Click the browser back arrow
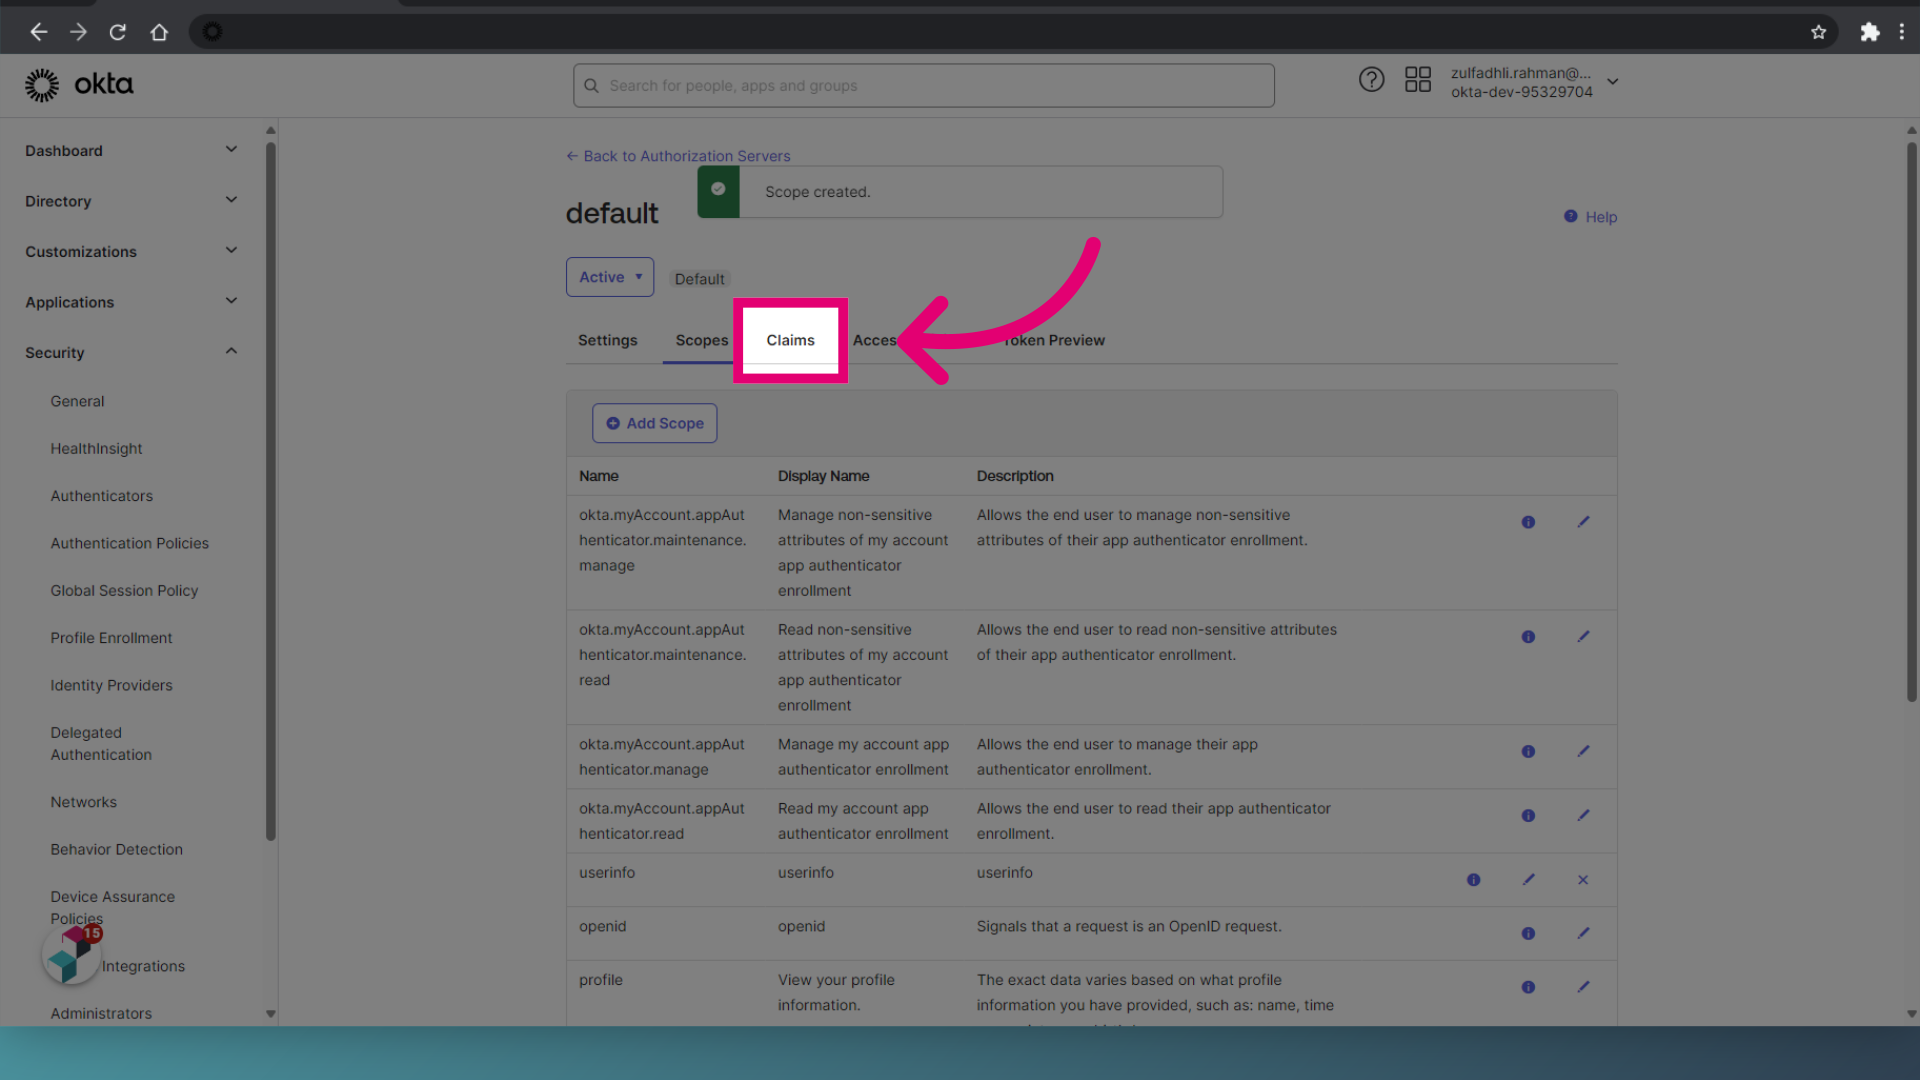This screenshot has height=1080, width=1920. point(39,32)
